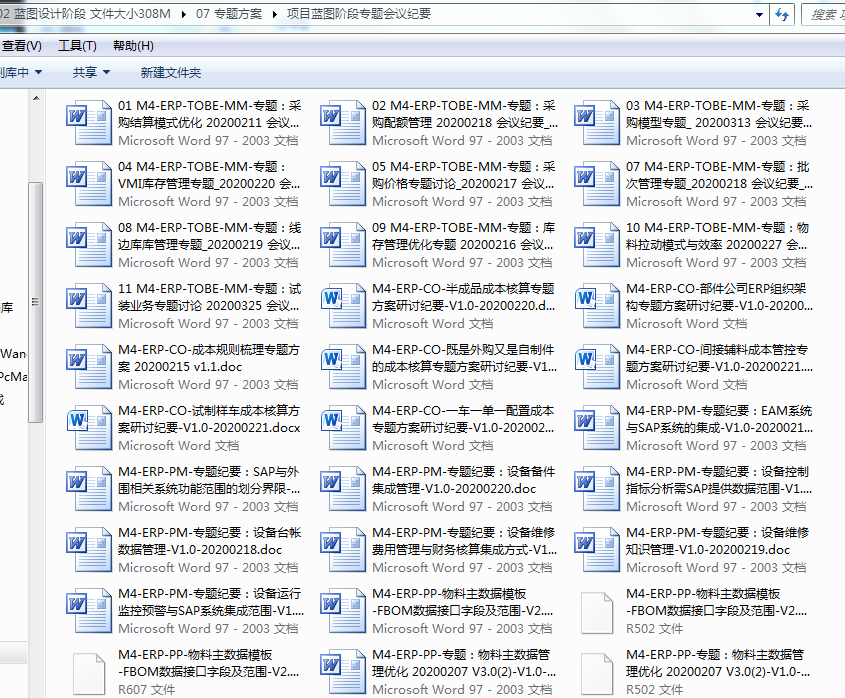Open the 帮助(H) menu
This screenshot has height=698, width=845.
click(x=133, y=45)
